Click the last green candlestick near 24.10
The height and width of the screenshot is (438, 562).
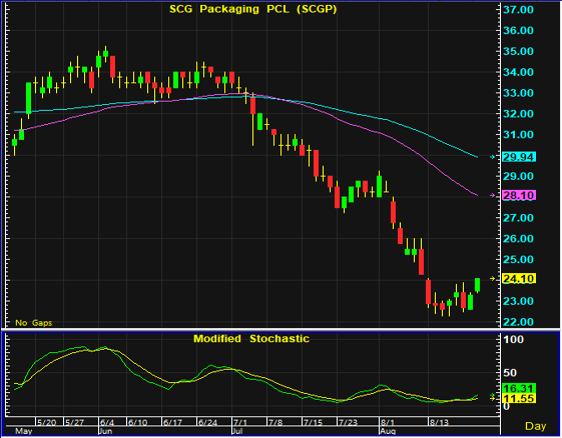[477, 285]
